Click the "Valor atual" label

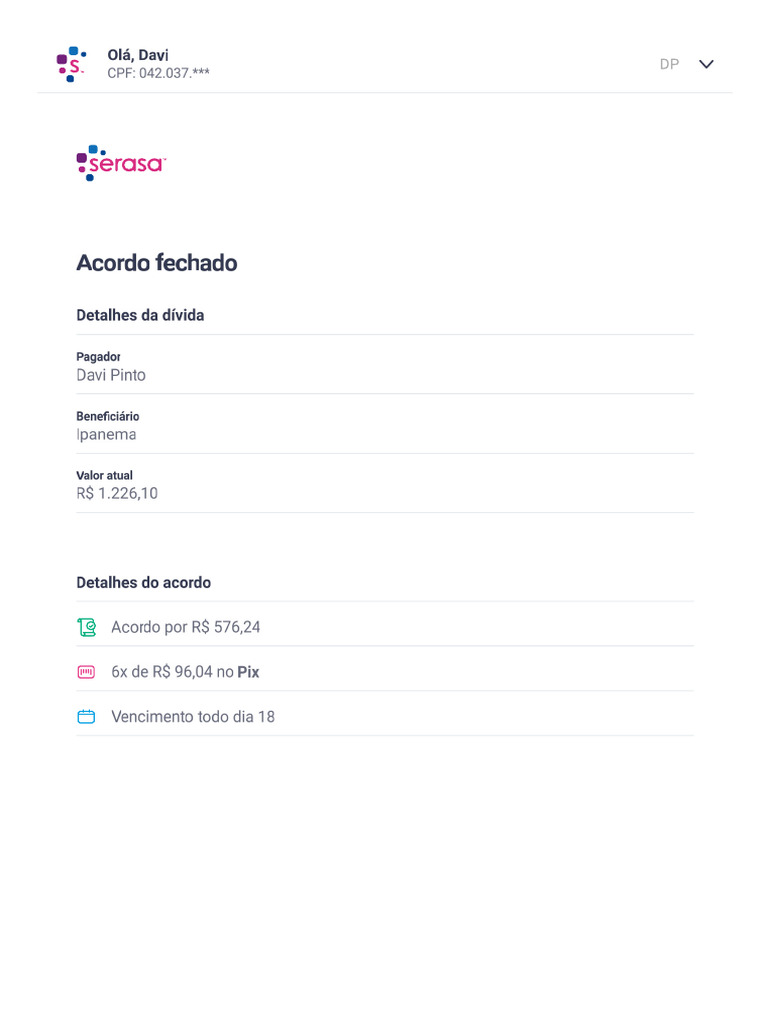pyautogui.click(x=104, y=475)
